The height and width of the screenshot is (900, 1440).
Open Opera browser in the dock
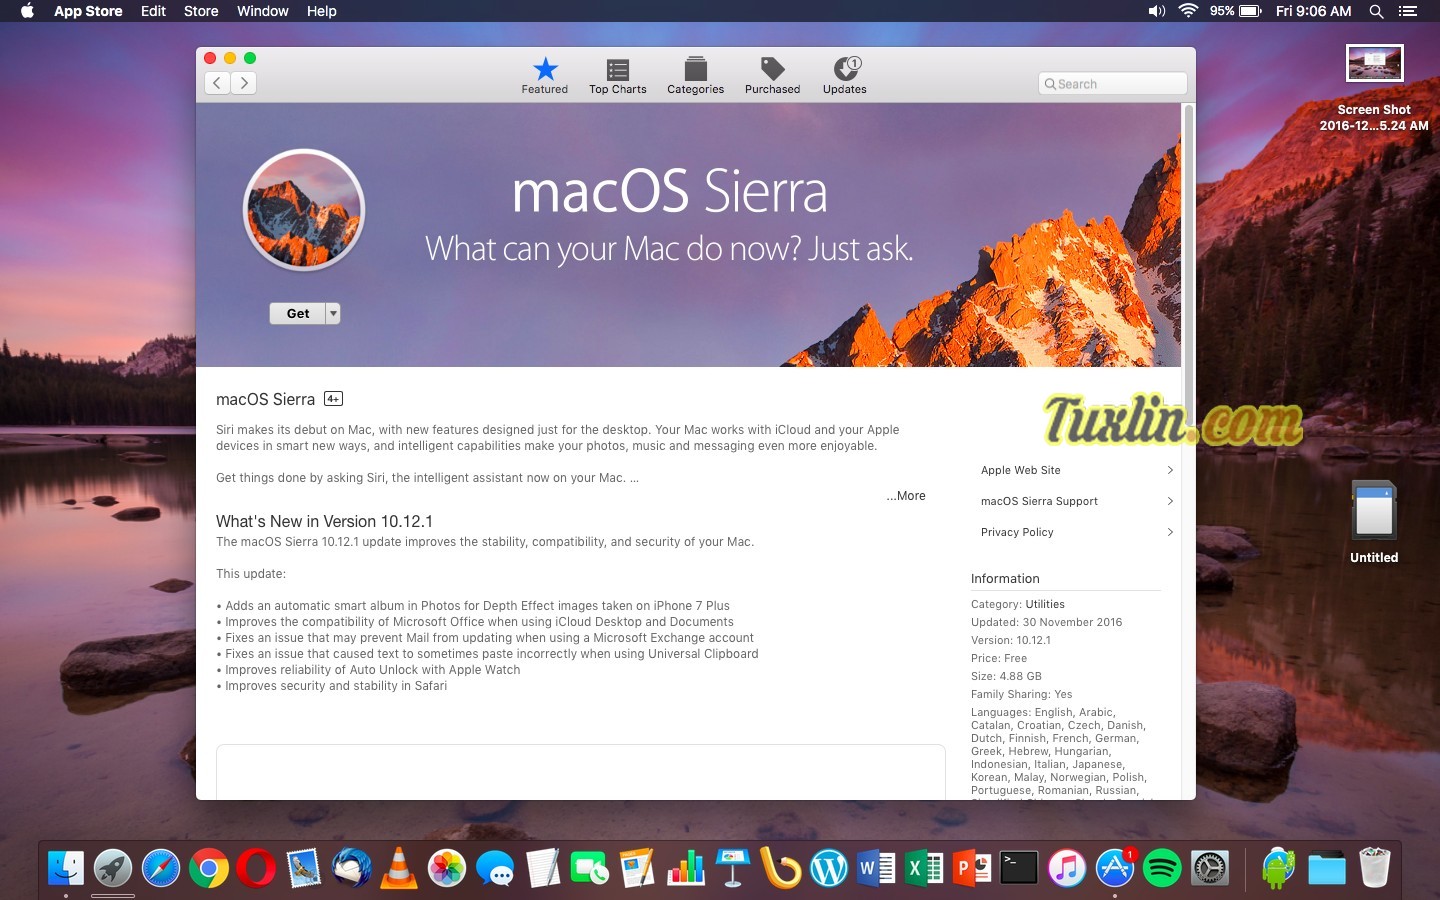click(256, 868)
